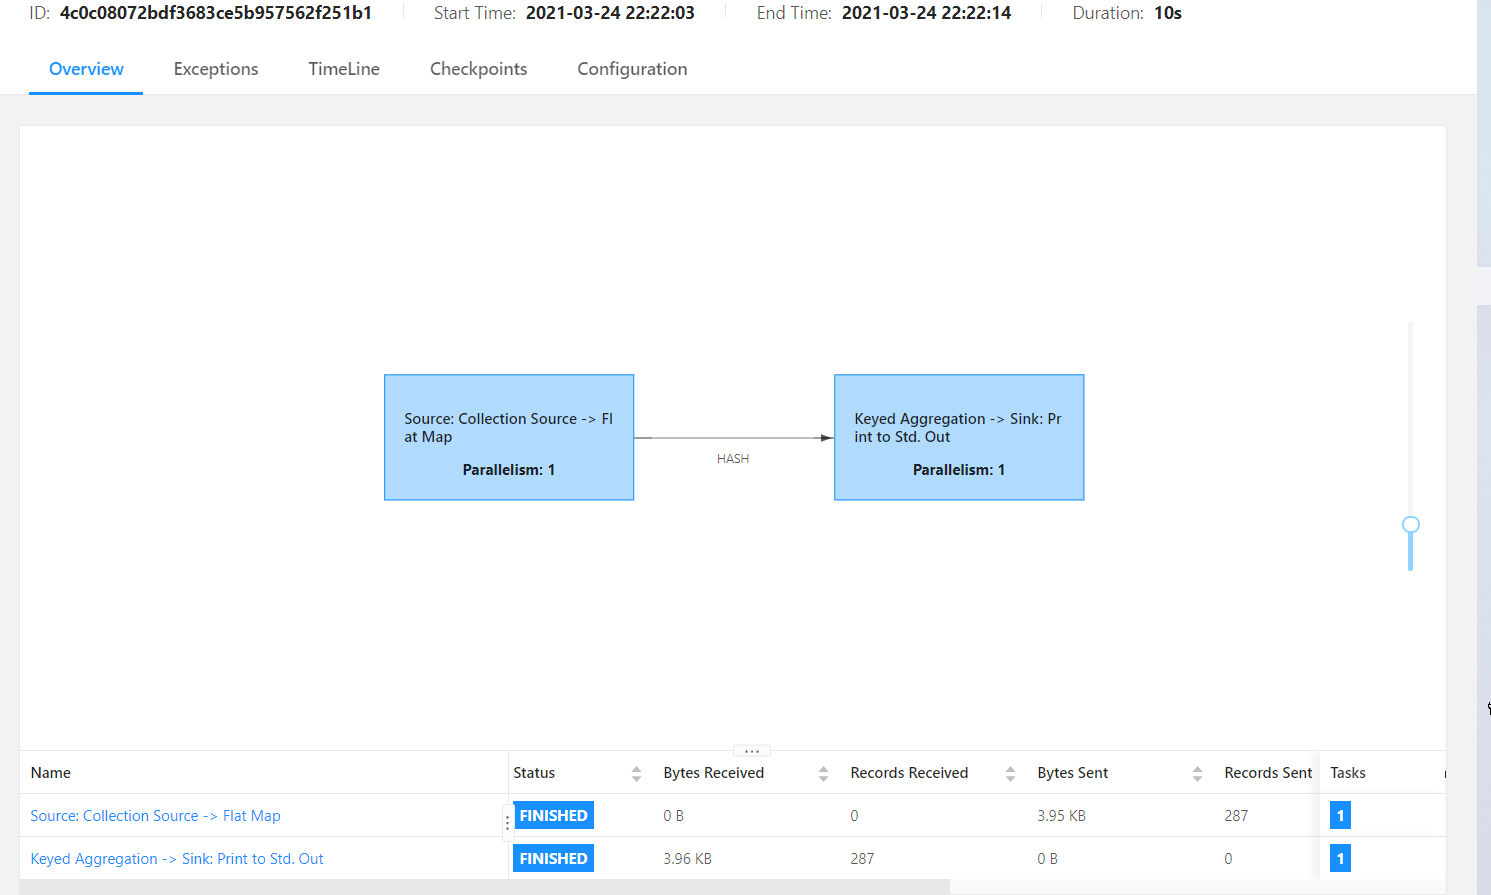Click the Records Sent column header
The image size is (1491, 895).
point(1268,773)
